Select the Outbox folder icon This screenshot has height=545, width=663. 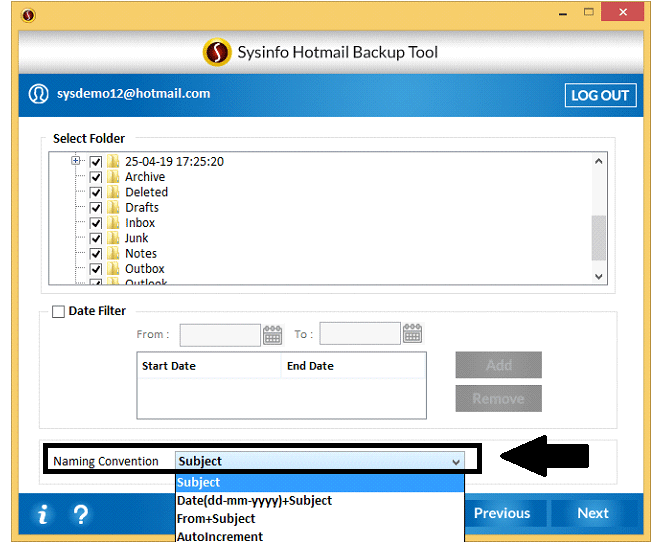pyautogui.click(x=113, y=269)
